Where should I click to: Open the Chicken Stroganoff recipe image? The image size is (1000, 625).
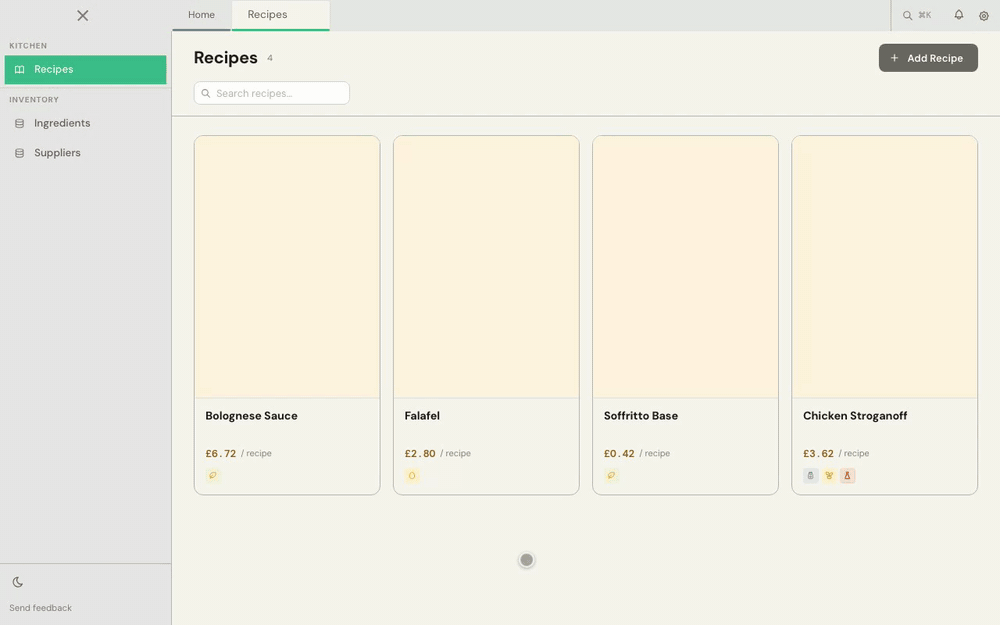click(885, 267)
